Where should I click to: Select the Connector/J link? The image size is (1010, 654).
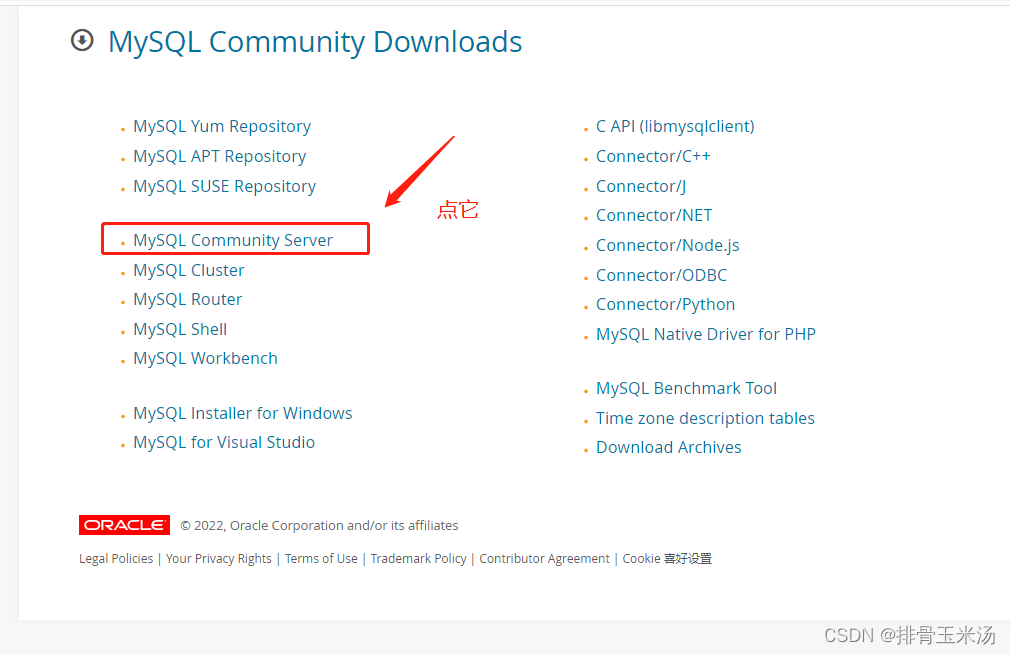point(641,186)
